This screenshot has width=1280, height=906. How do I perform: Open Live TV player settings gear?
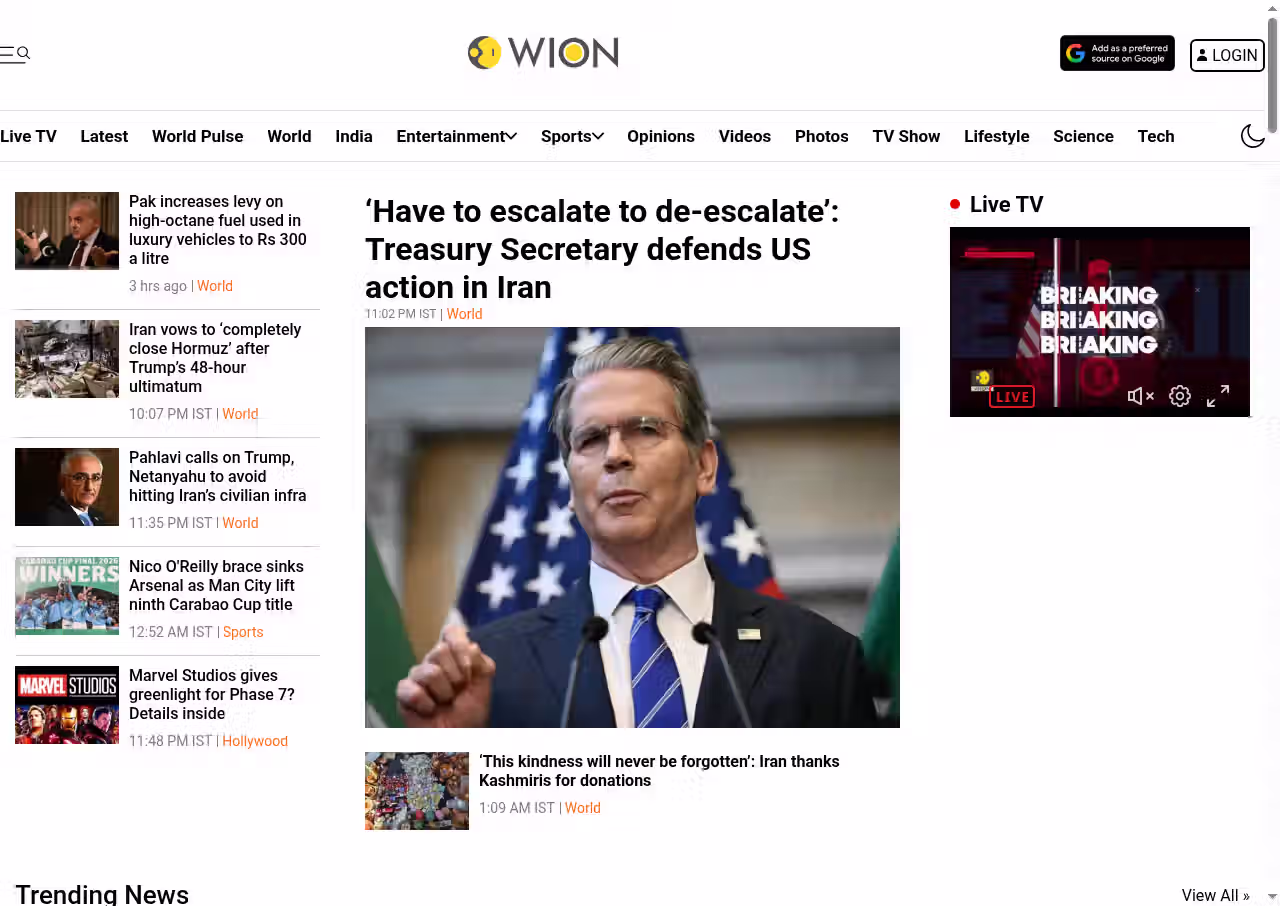(x=1180, y=396)
